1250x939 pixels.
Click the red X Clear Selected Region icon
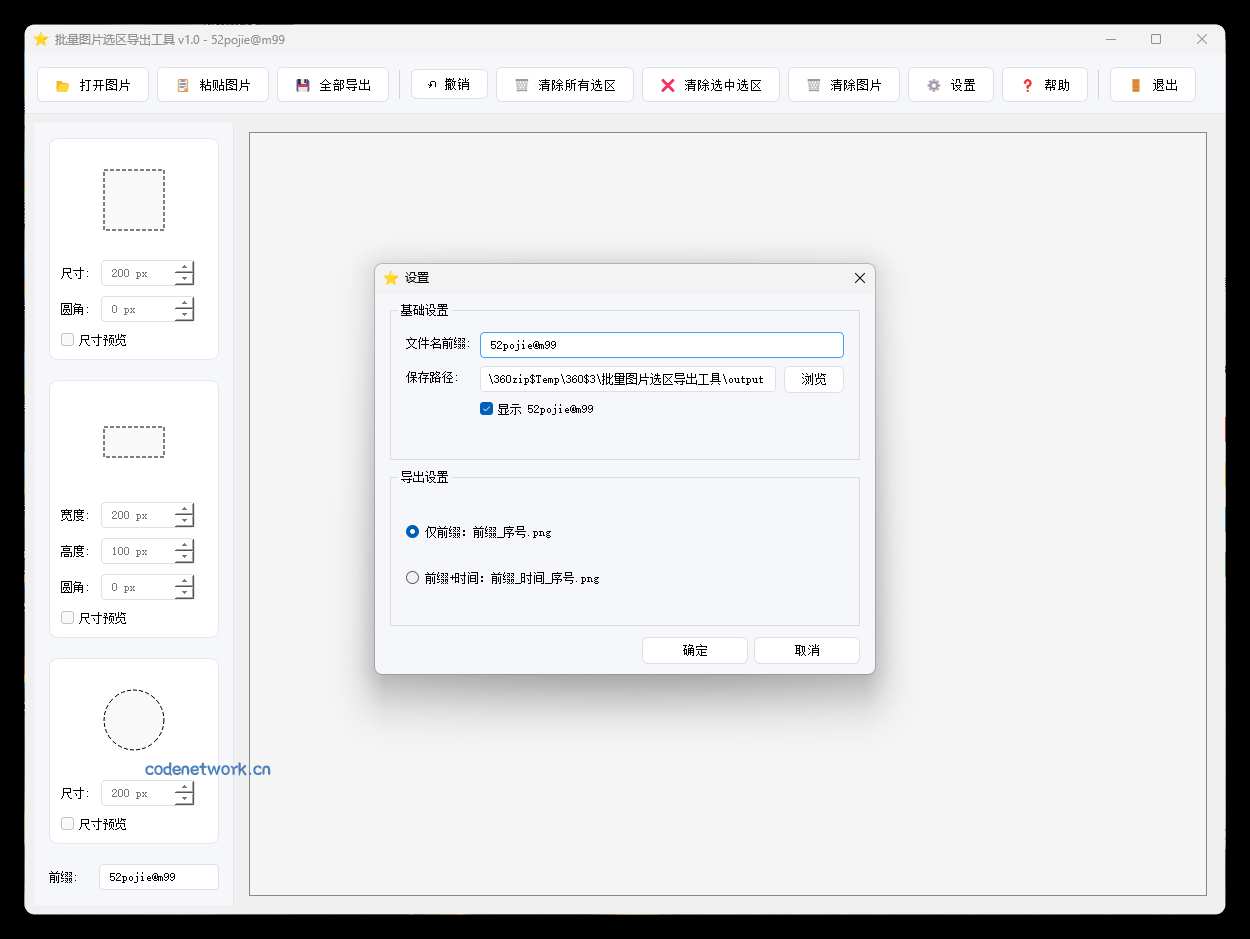coord(667,86)
